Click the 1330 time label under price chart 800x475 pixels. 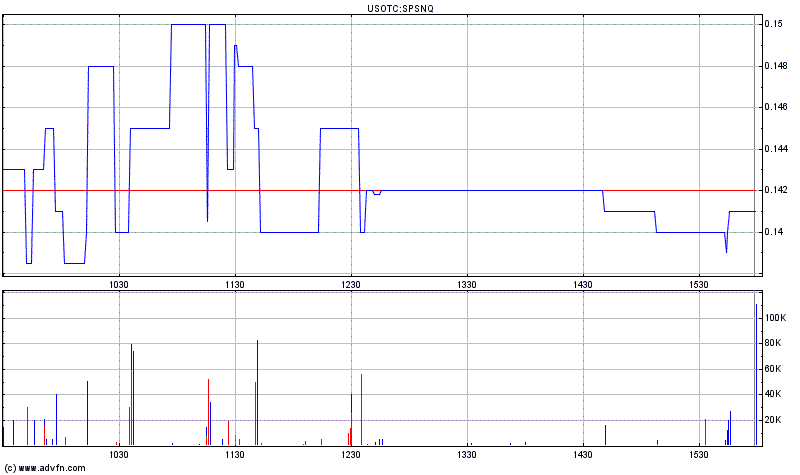coord(467,285)
